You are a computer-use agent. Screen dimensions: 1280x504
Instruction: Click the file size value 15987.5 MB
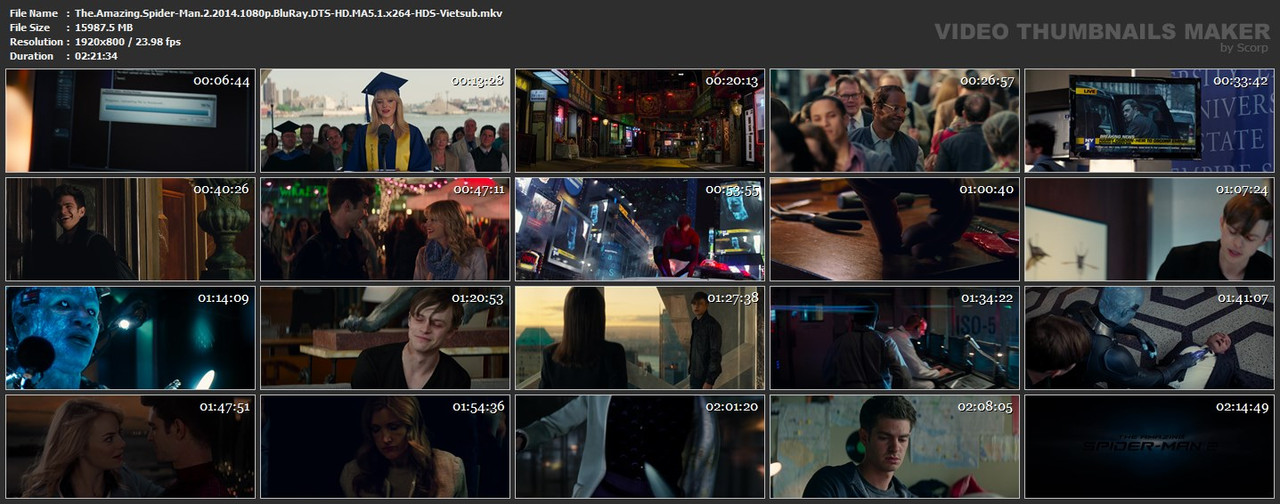[104, 27]
